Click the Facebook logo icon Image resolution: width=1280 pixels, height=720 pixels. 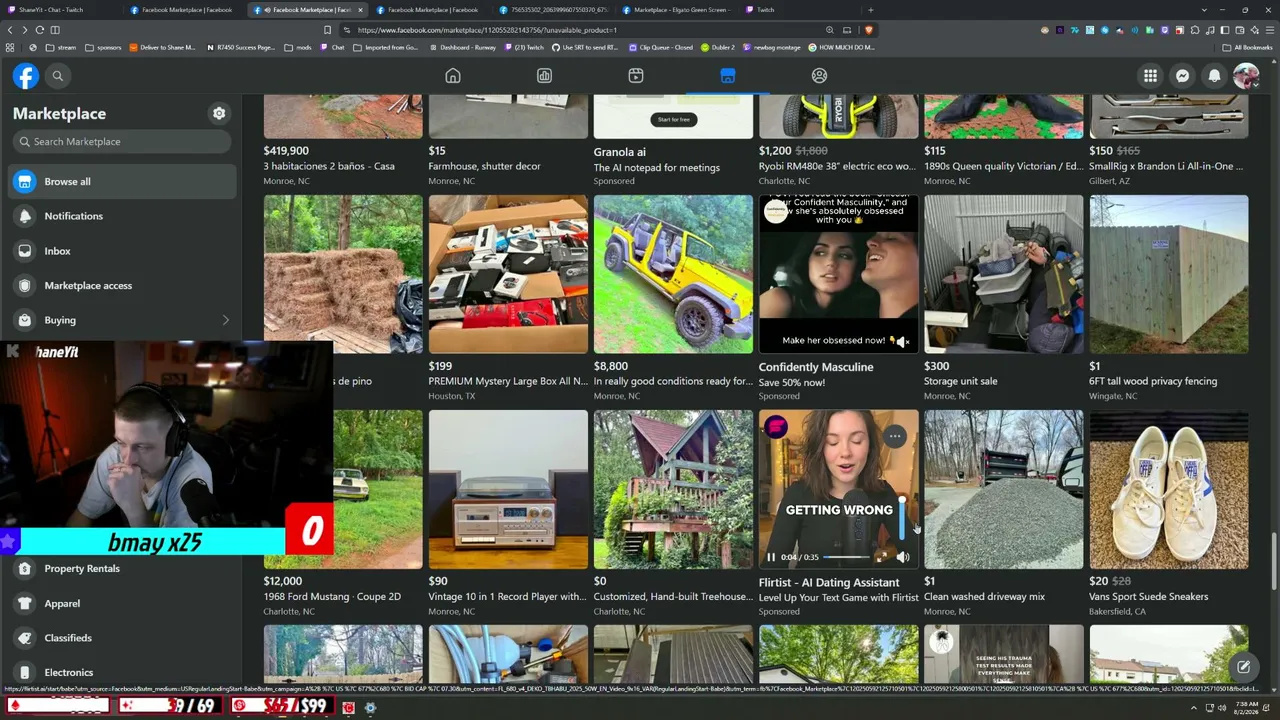(x=26, y=76)
